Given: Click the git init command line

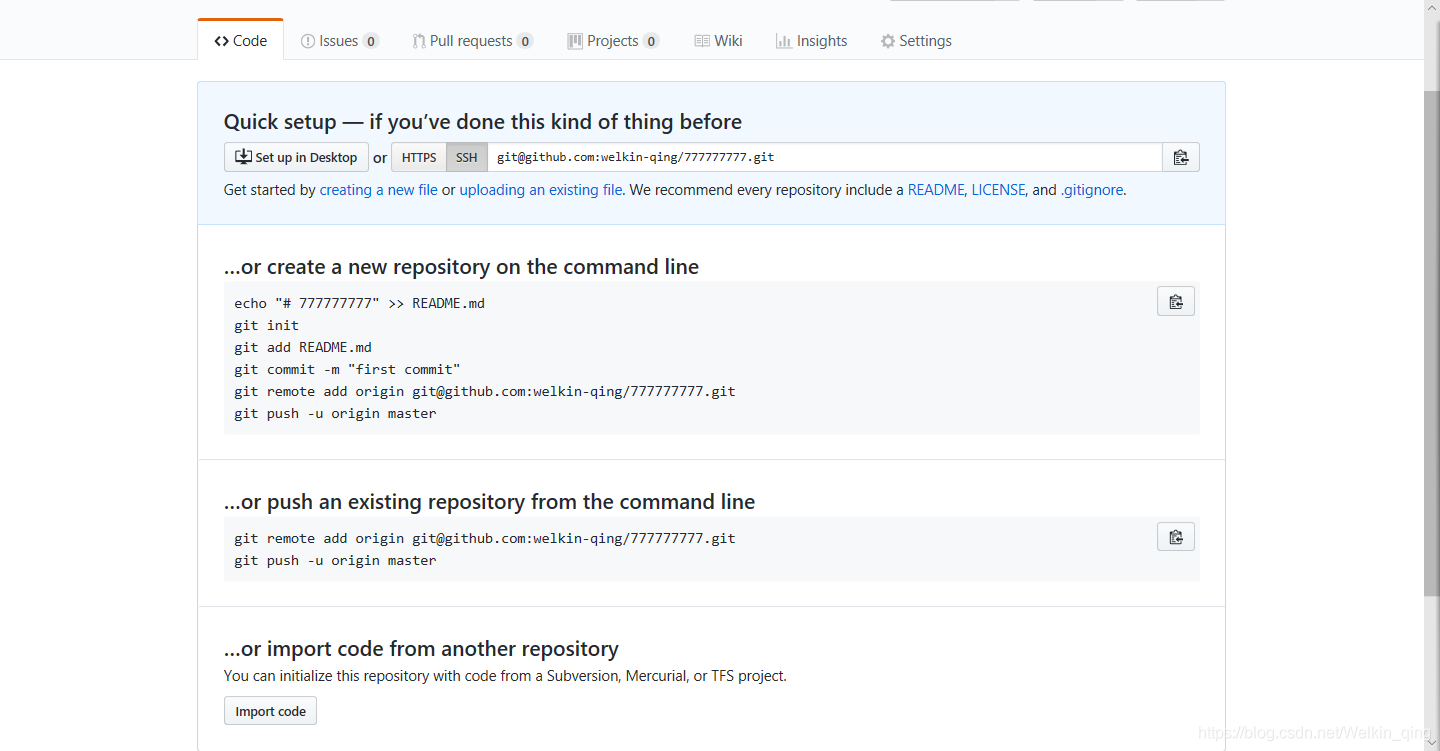Looking at the screenshot, I should [x=267, y=325].
